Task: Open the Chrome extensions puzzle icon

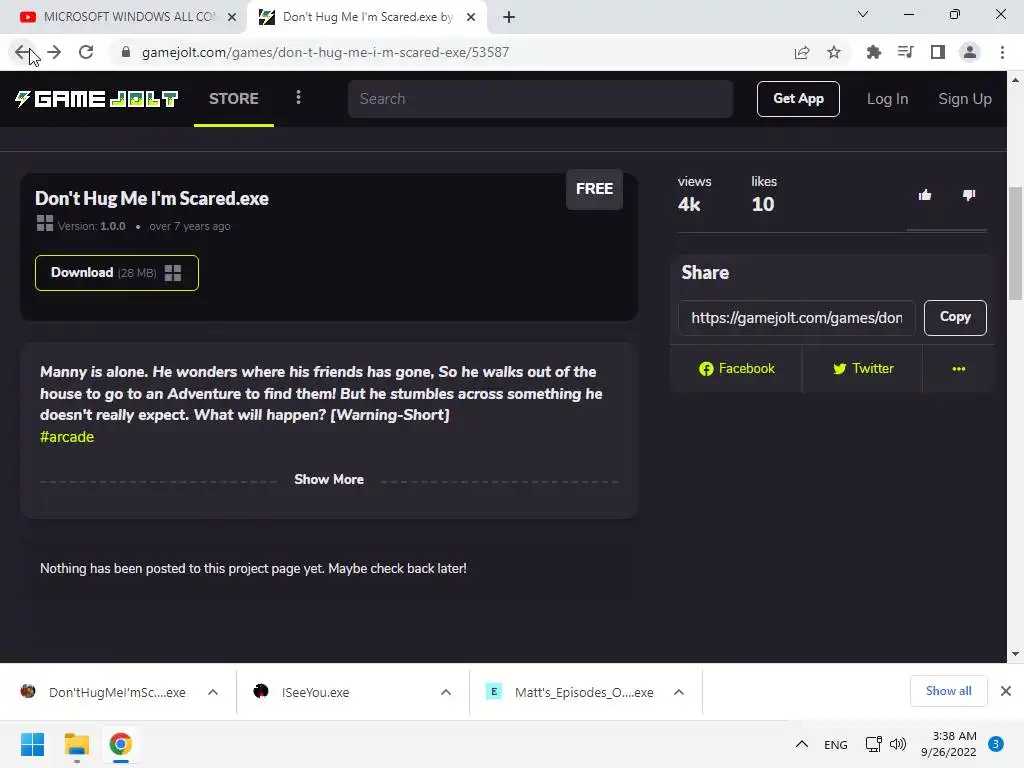Action: [x=874, y=52]
